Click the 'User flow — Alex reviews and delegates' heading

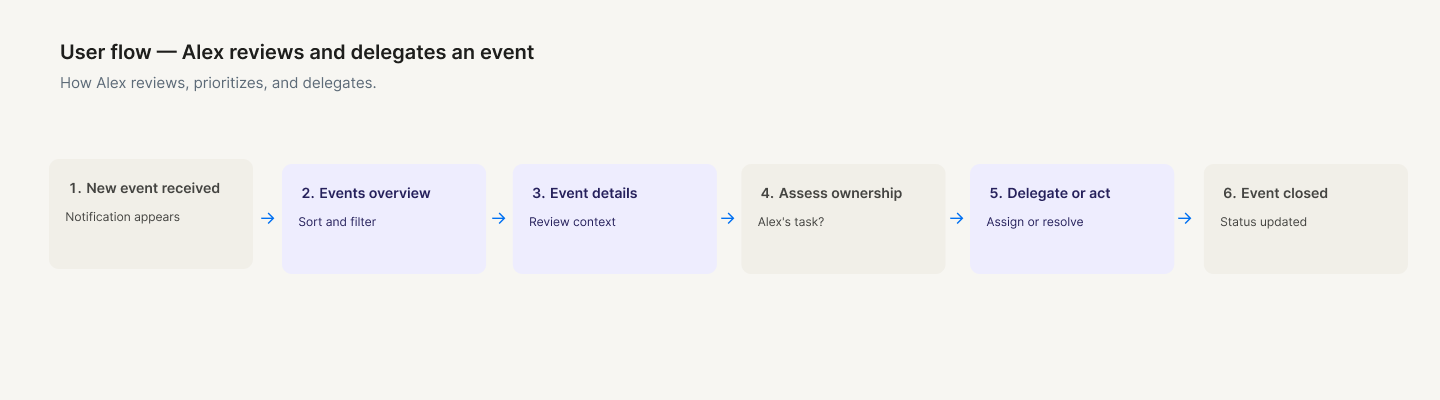[x=297, y=52]
